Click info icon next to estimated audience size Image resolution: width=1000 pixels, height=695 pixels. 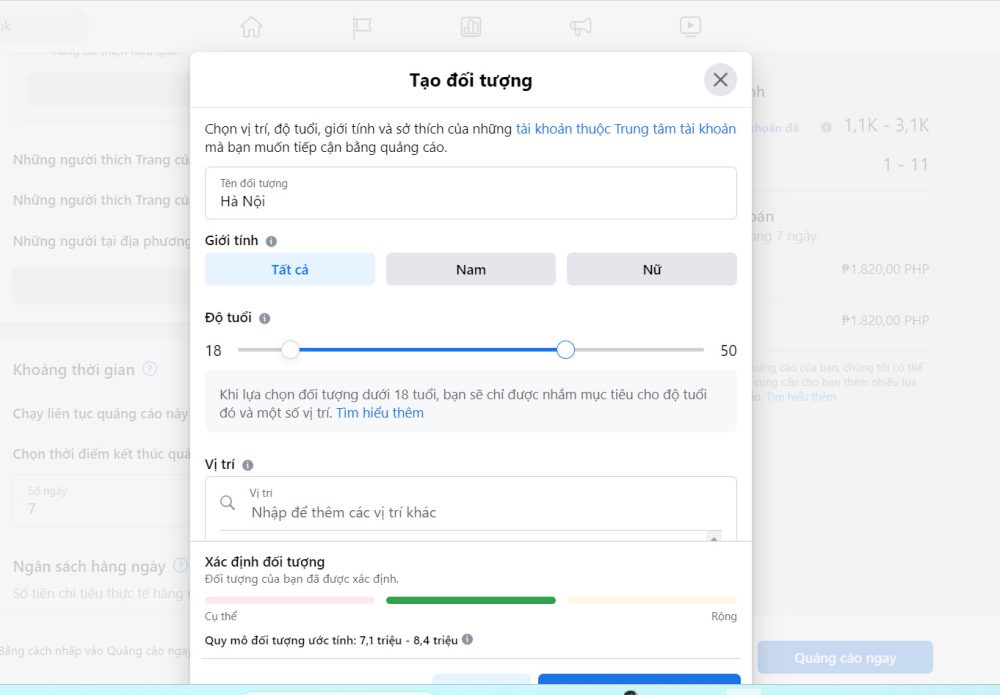[x=467, y=639]
